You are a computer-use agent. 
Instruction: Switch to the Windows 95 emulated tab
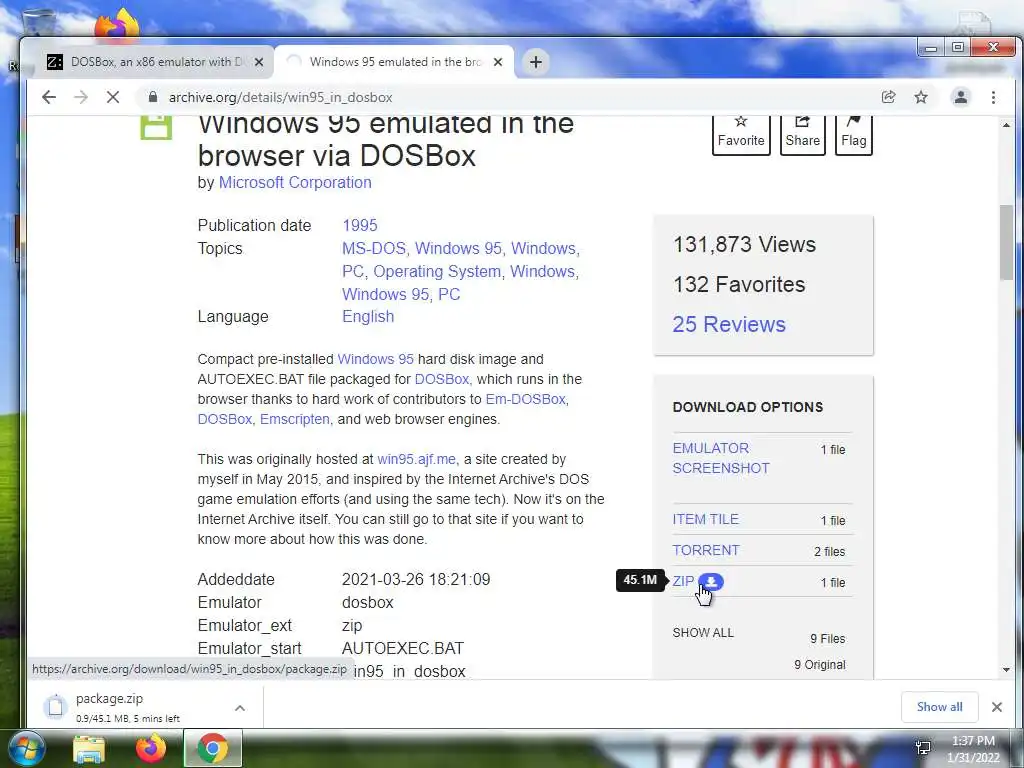[x=394, y=62]
